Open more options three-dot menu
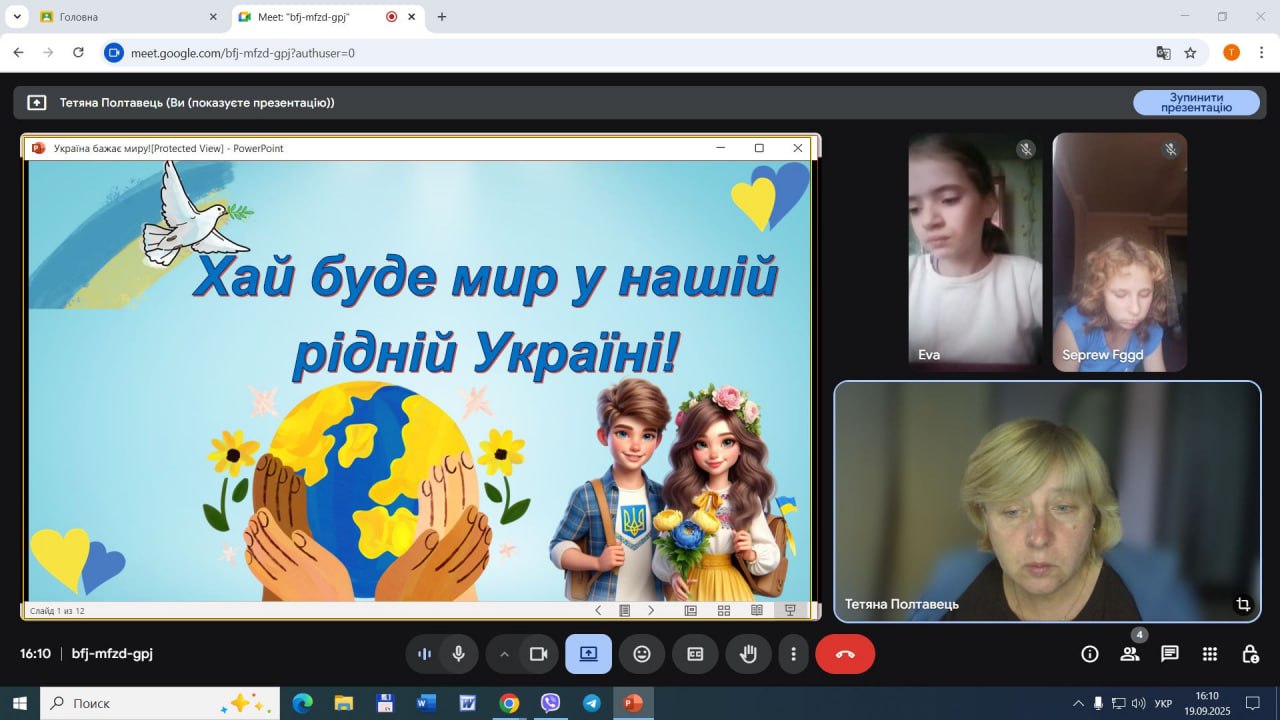1280x720 pixels. [793, 654]
